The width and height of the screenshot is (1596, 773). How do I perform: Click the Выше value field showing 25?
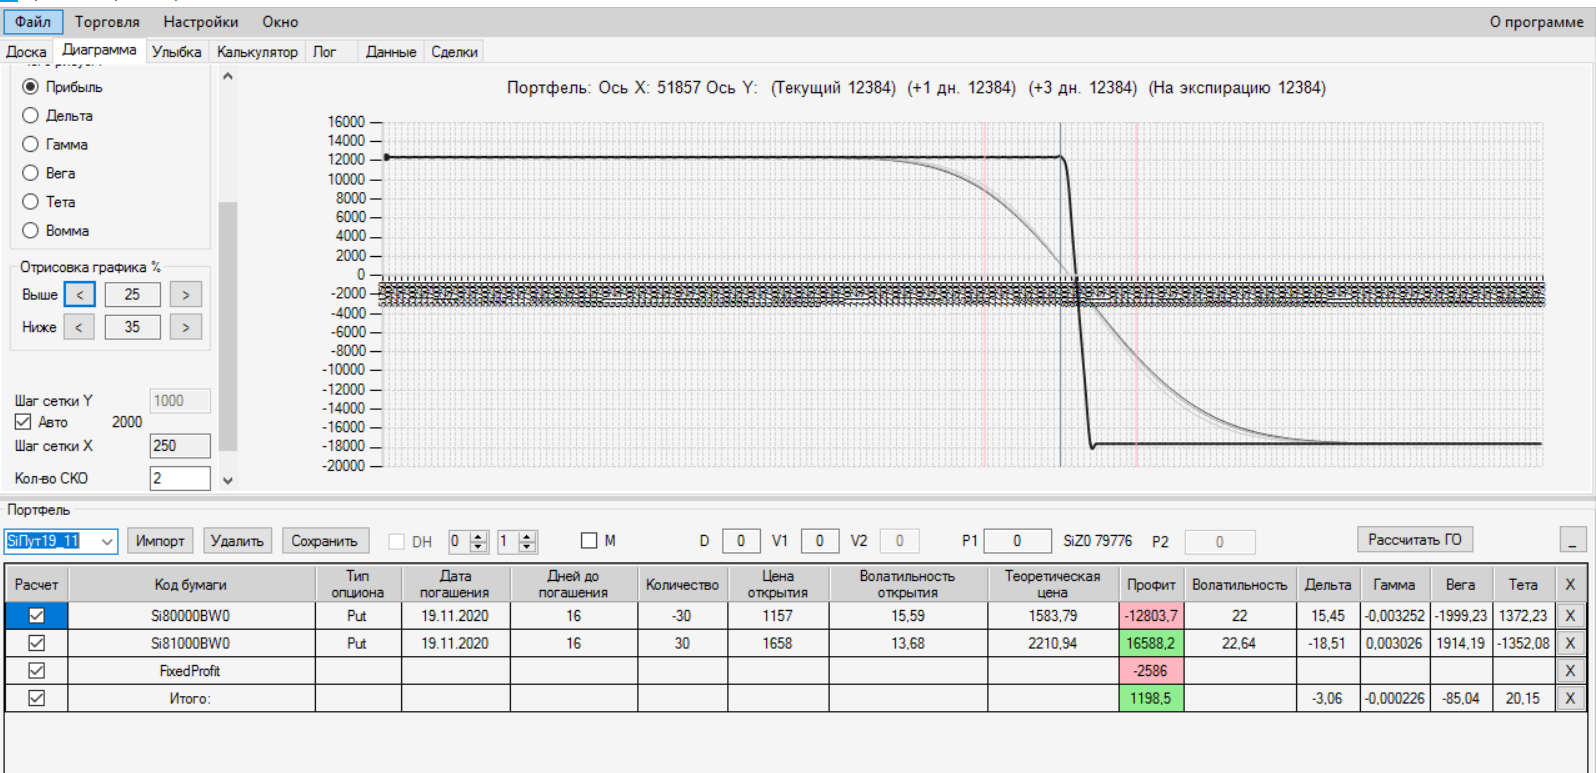pyautogui.click(x=132, y=295)
